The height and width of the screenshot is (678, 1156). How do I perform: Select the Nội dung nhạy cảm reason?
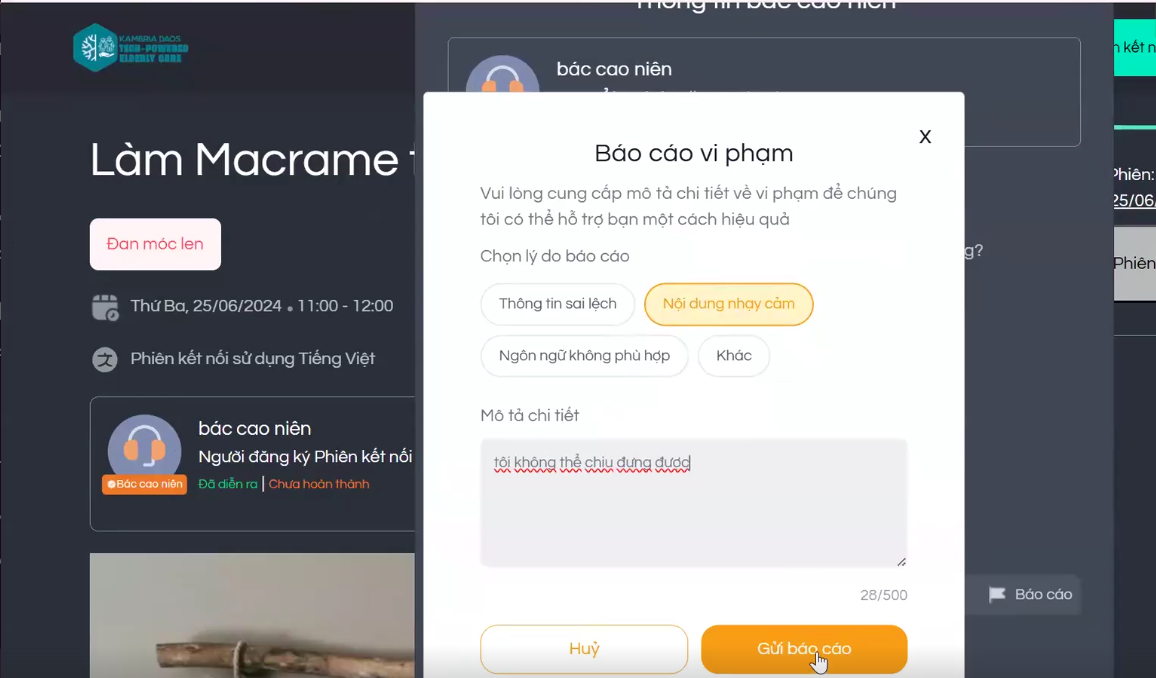(728, 304)
